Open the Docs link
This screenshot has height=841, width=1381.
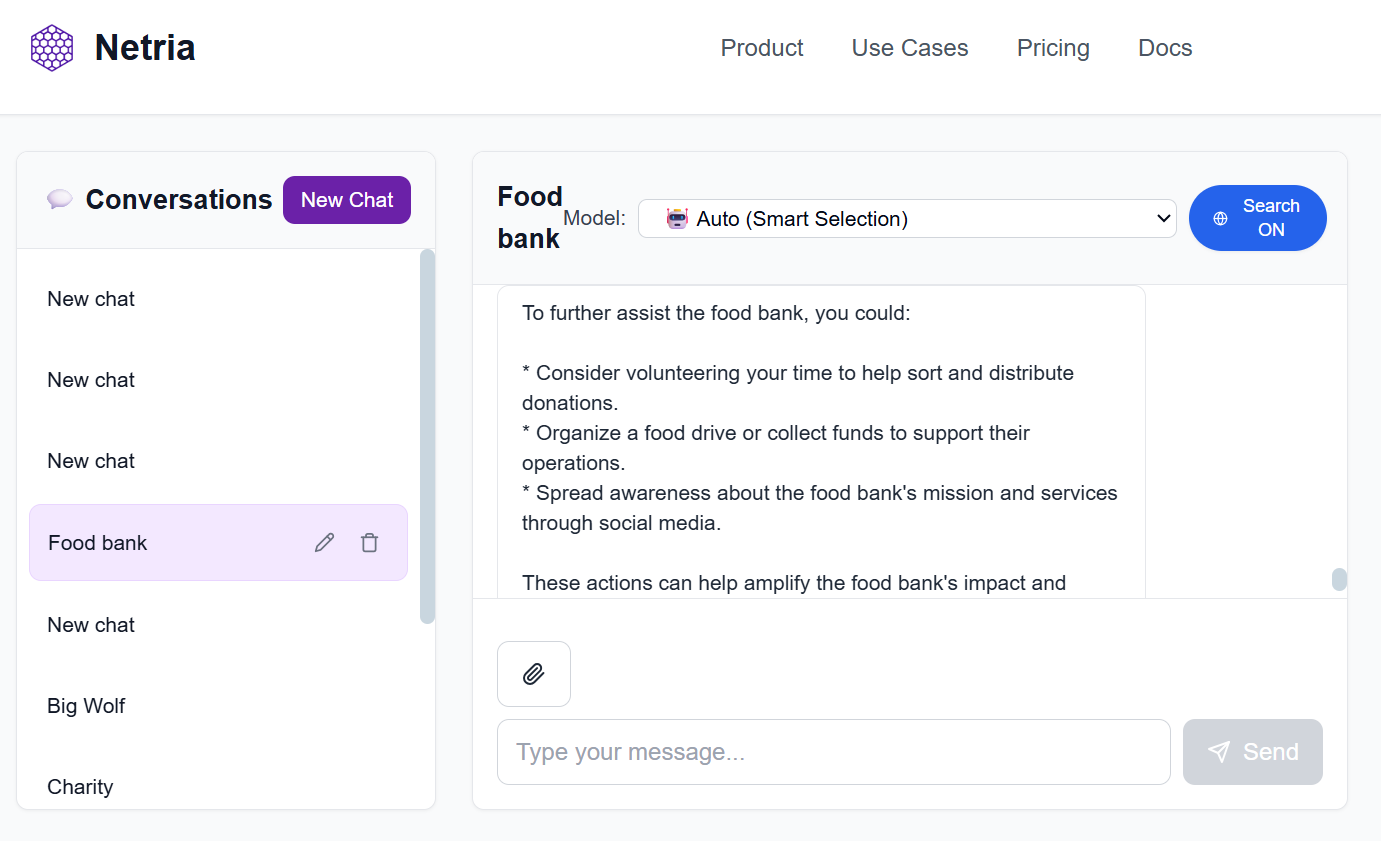tap(1164, 47)
